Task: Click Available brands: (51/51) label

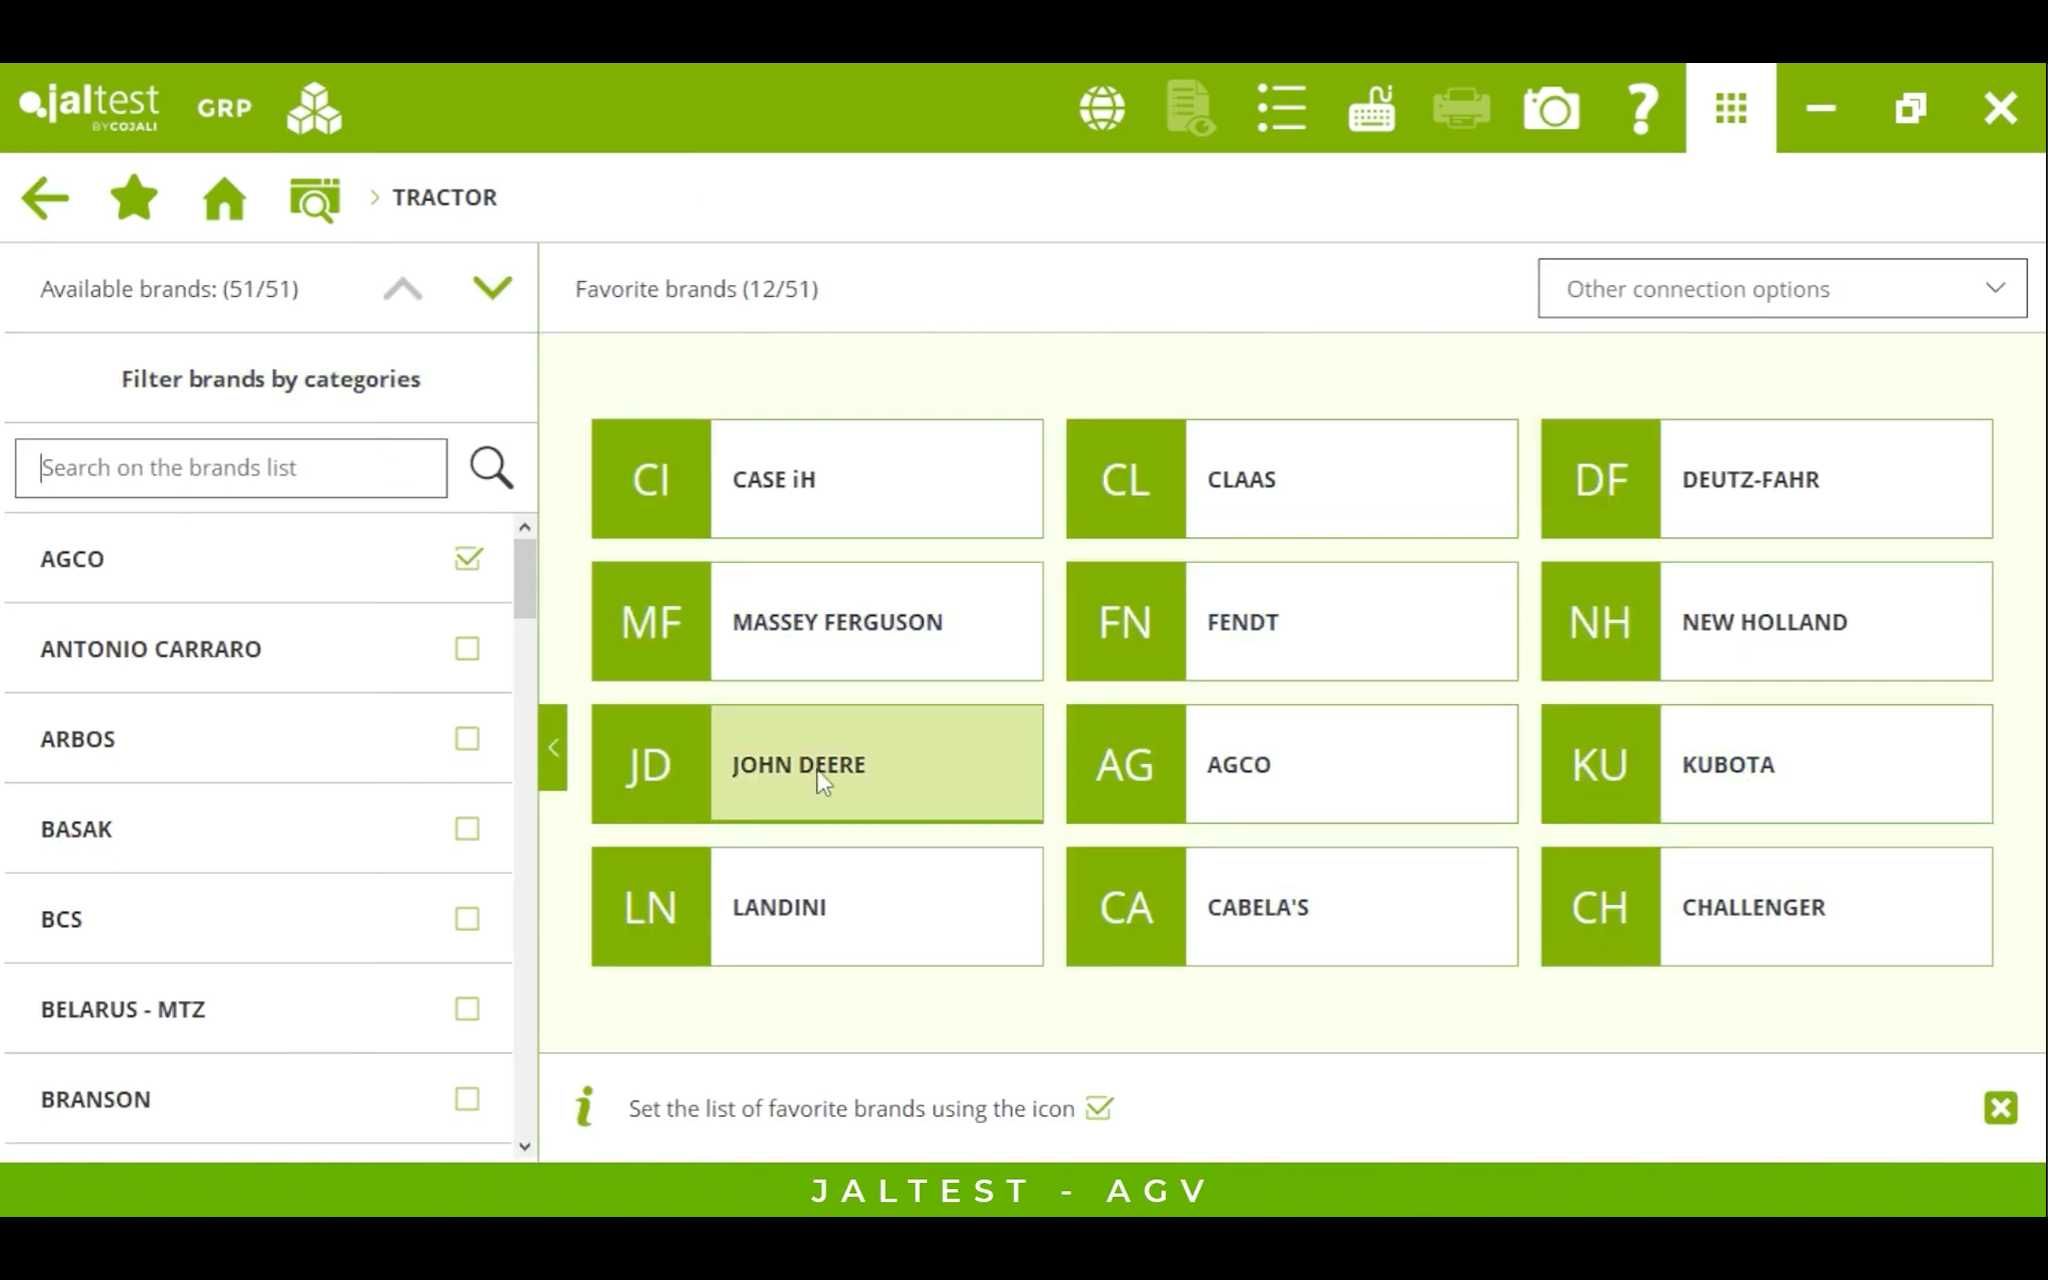Action: click(170, 289)
